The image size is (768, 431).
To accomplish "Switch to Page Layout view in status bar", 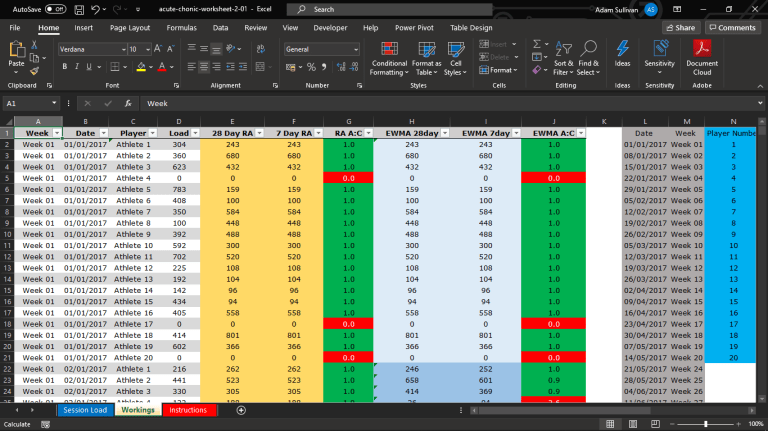I will point(633,424).
